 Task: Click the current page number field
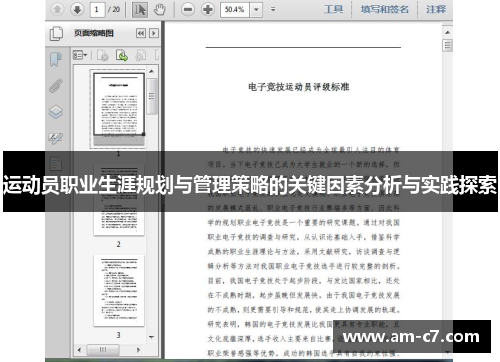click(x=97, y=9)
